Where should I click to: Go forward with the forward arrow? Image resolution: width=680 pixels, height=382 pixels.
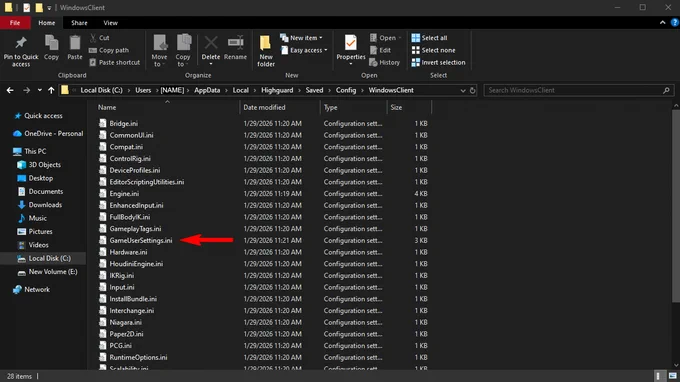tap(26, 90)
